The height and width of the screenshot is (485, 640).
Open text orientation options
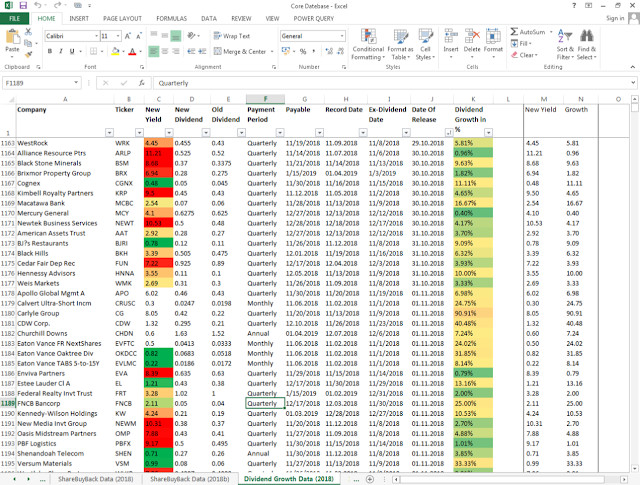pyautogui.click(x=191, y=36)
